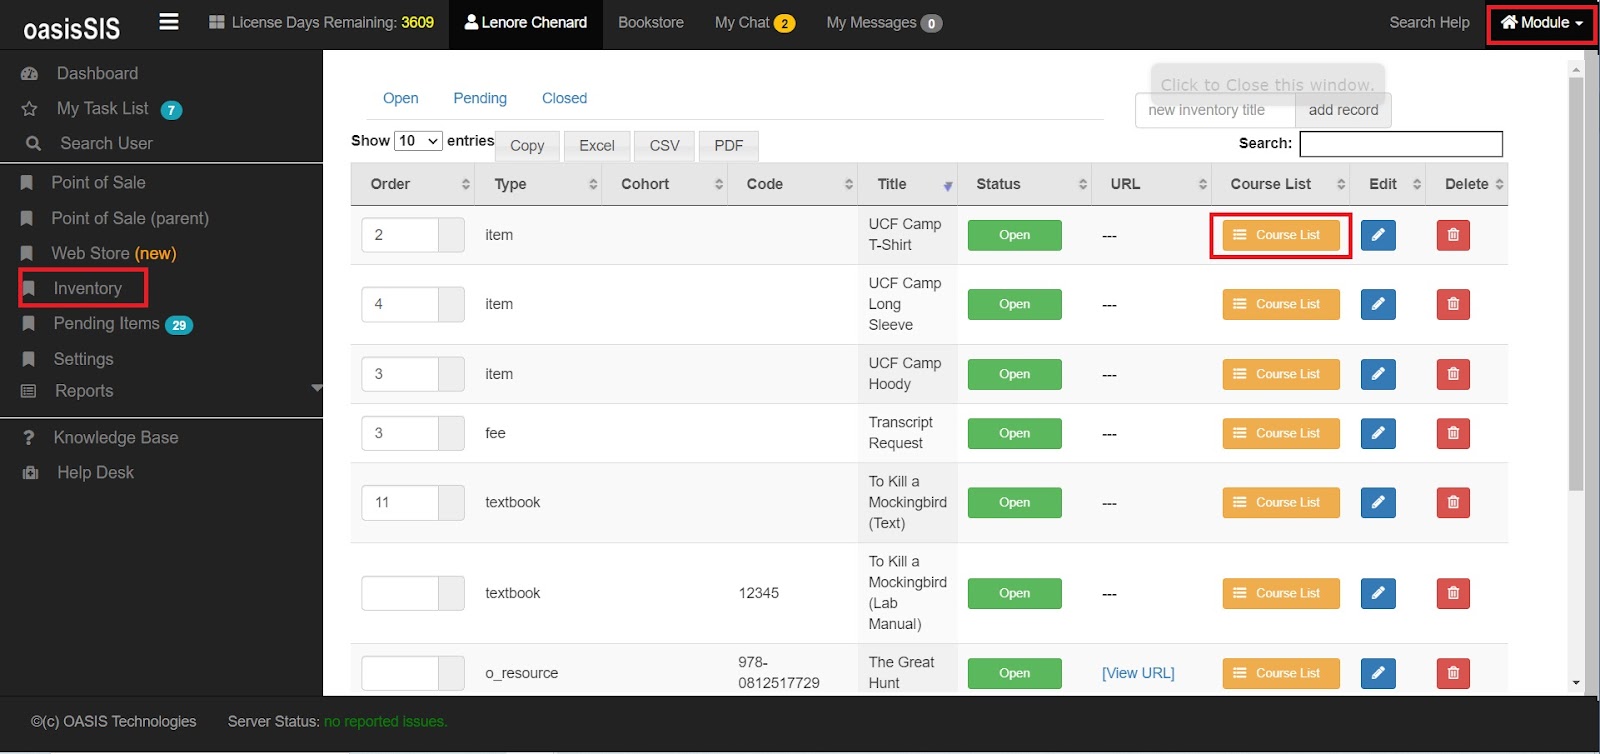Edit the UCF Camp Hoody item
The height and width of the screenshot is (754, 1600).
click(x=1378, y=374)
